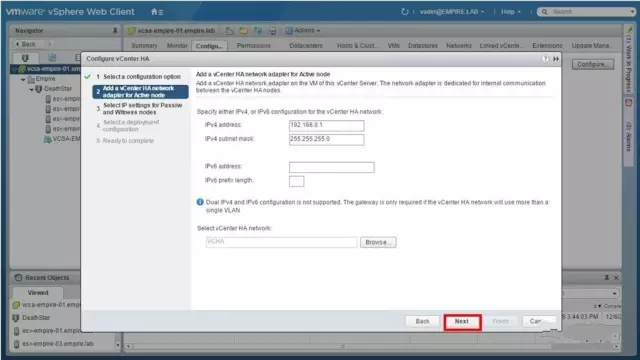640x360 pixels.
Task: Switch to the Datacenters tab
Action: 306,46
